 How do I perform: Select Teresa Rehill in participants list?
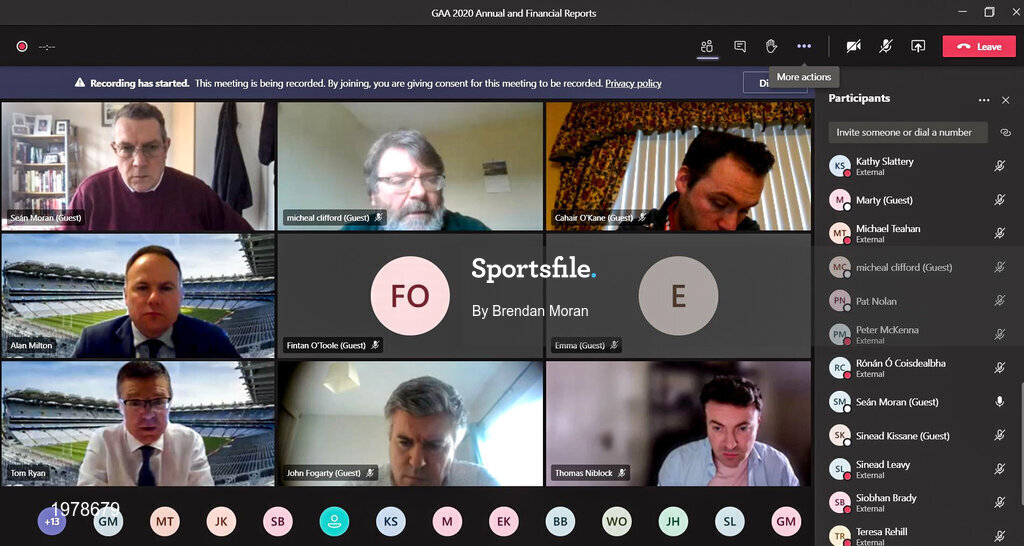[920, 534]
